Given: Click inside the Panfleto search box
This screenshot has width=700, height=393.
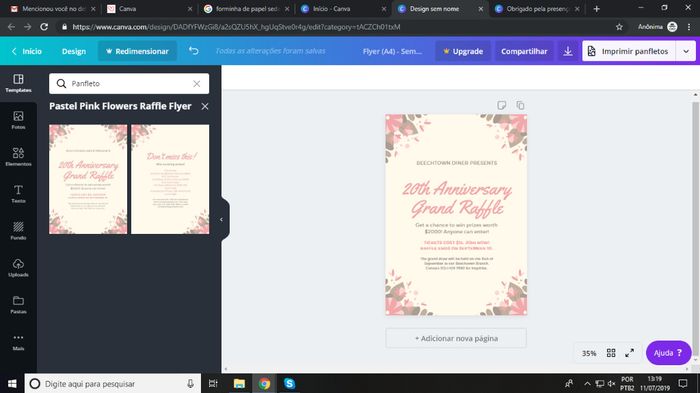Looking at the screenshot, I should click(x=129, y=84).
